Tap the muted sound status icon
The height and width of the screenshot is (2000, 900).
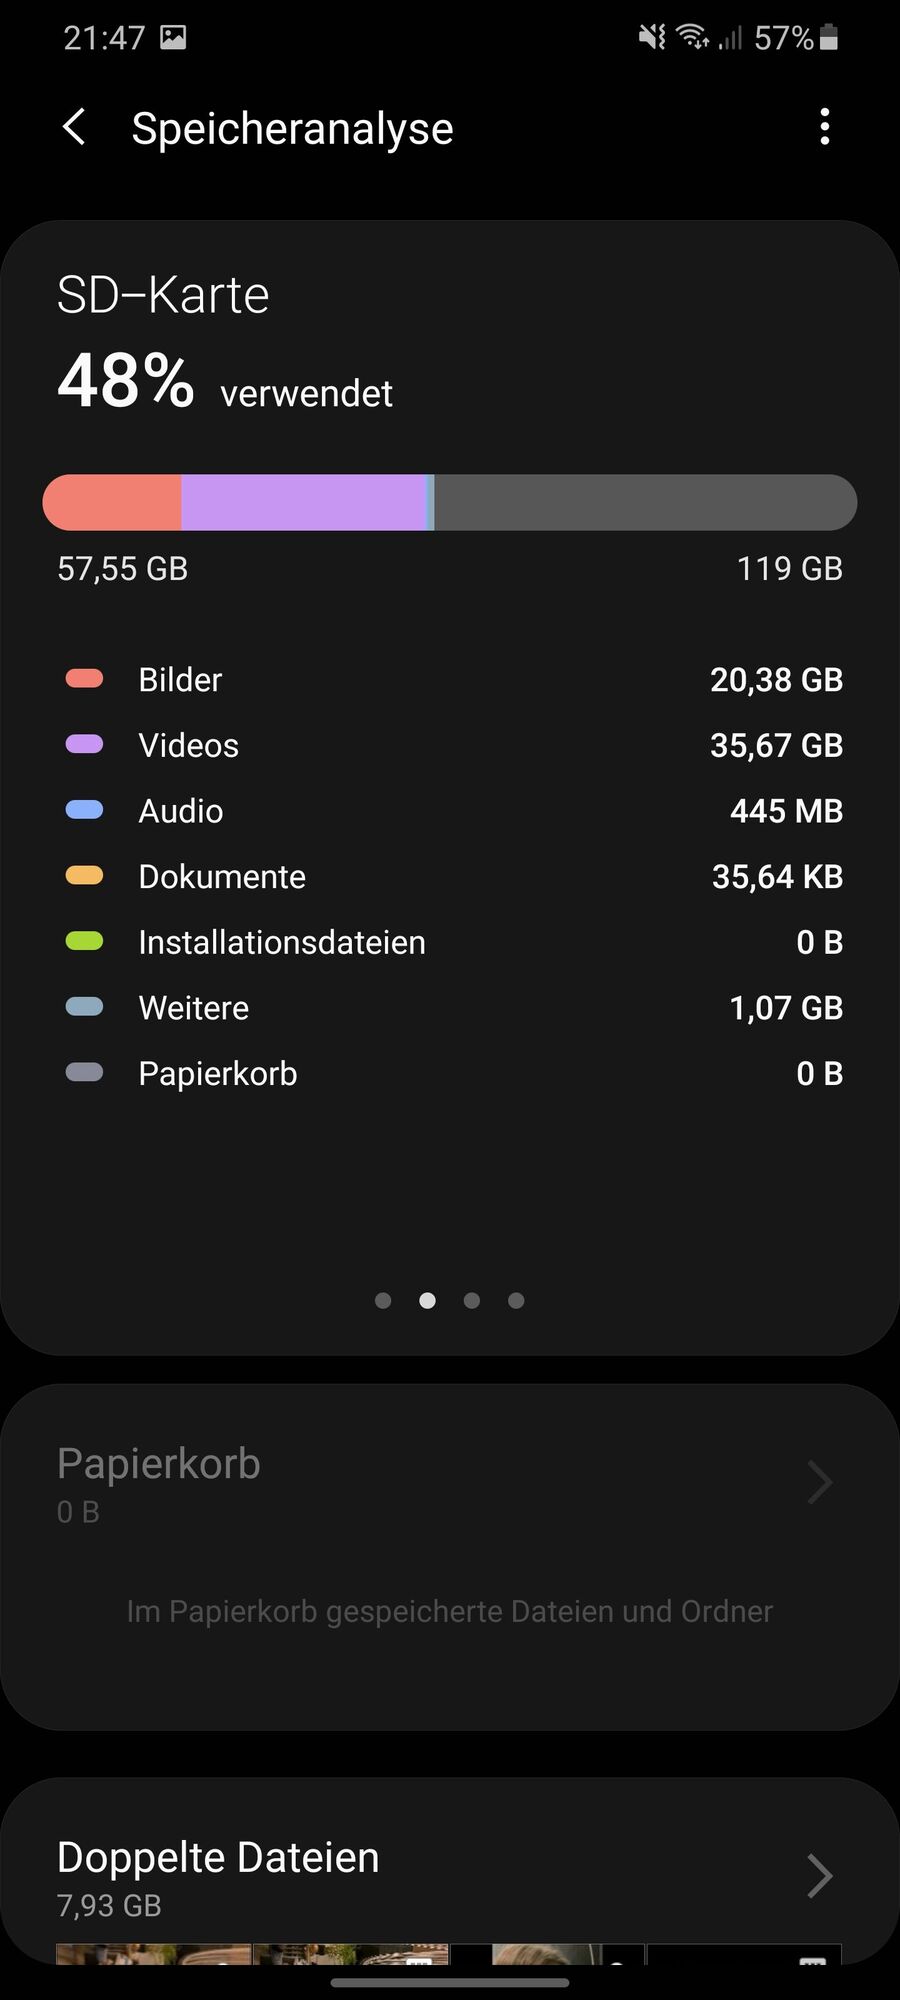(x=652, y=38)
